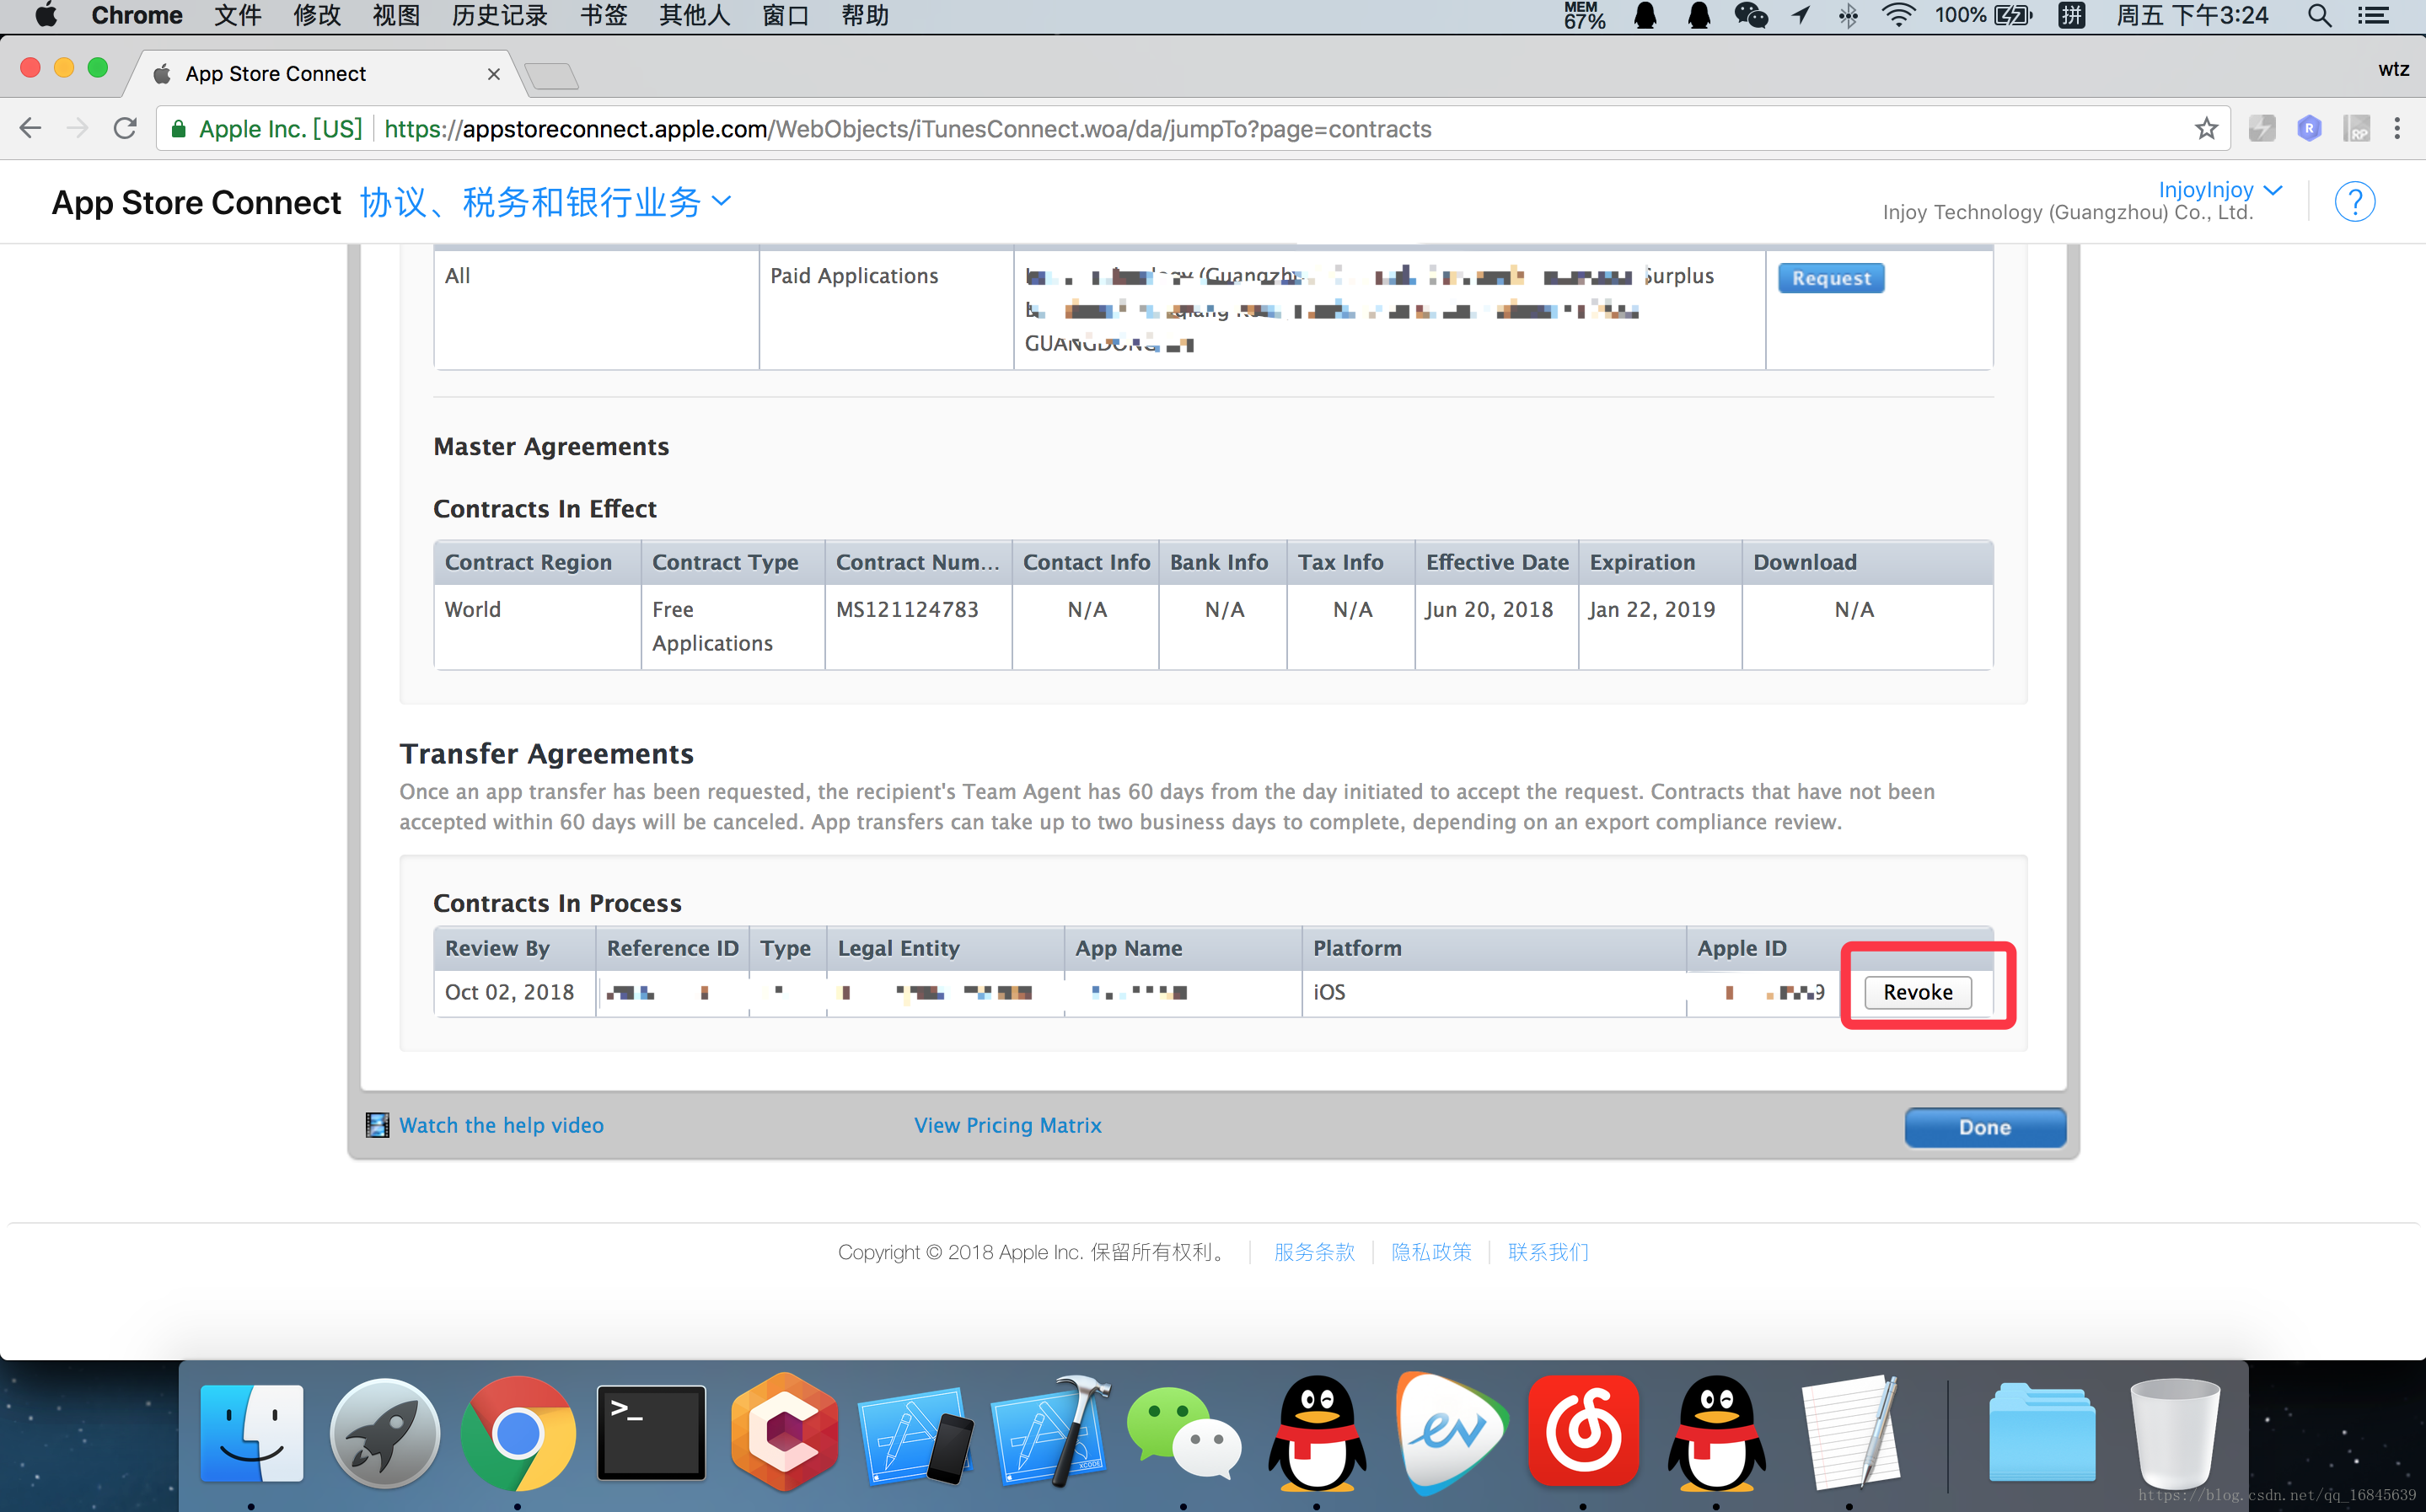Screen dimensions: 2426x1512
Task: Click the browser back arrow
Action: coord(31,129)
